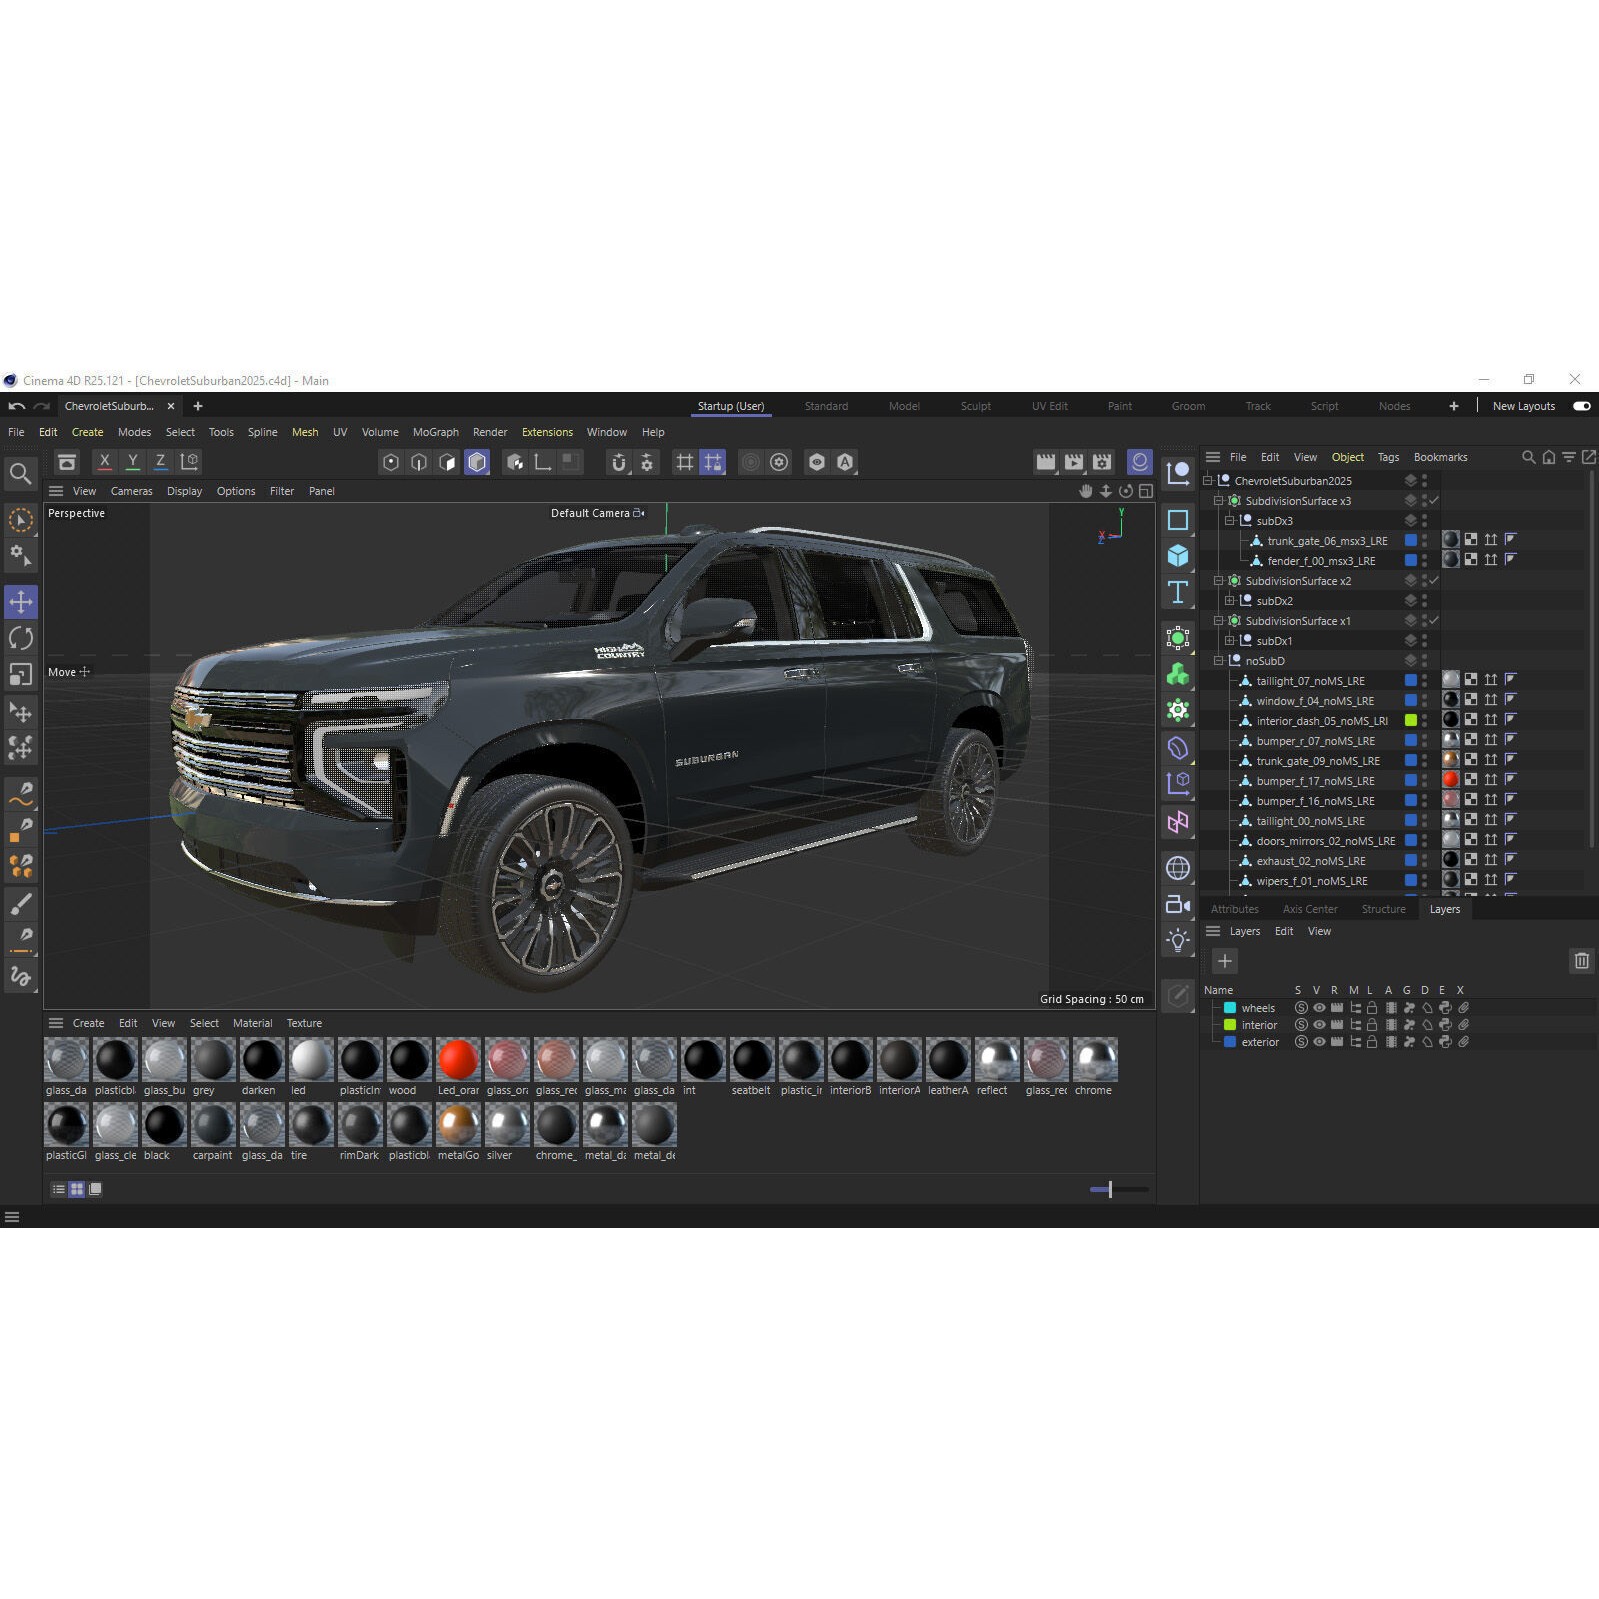The width and height of the screenshot is (1599, 1599).
Task: Disable SubdivisionSurface x3 checkmark
Action: pos(1433,500)
